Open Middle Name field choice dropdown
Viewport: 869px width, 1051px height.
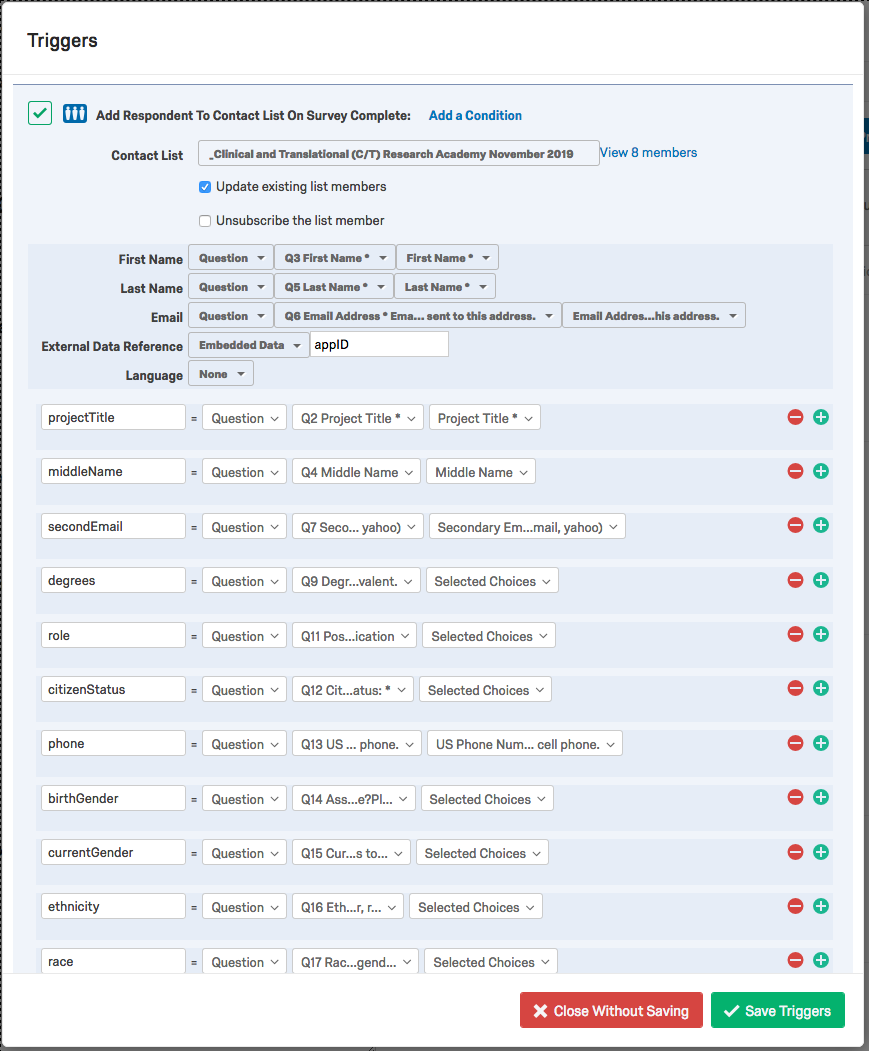coord(481,473)
